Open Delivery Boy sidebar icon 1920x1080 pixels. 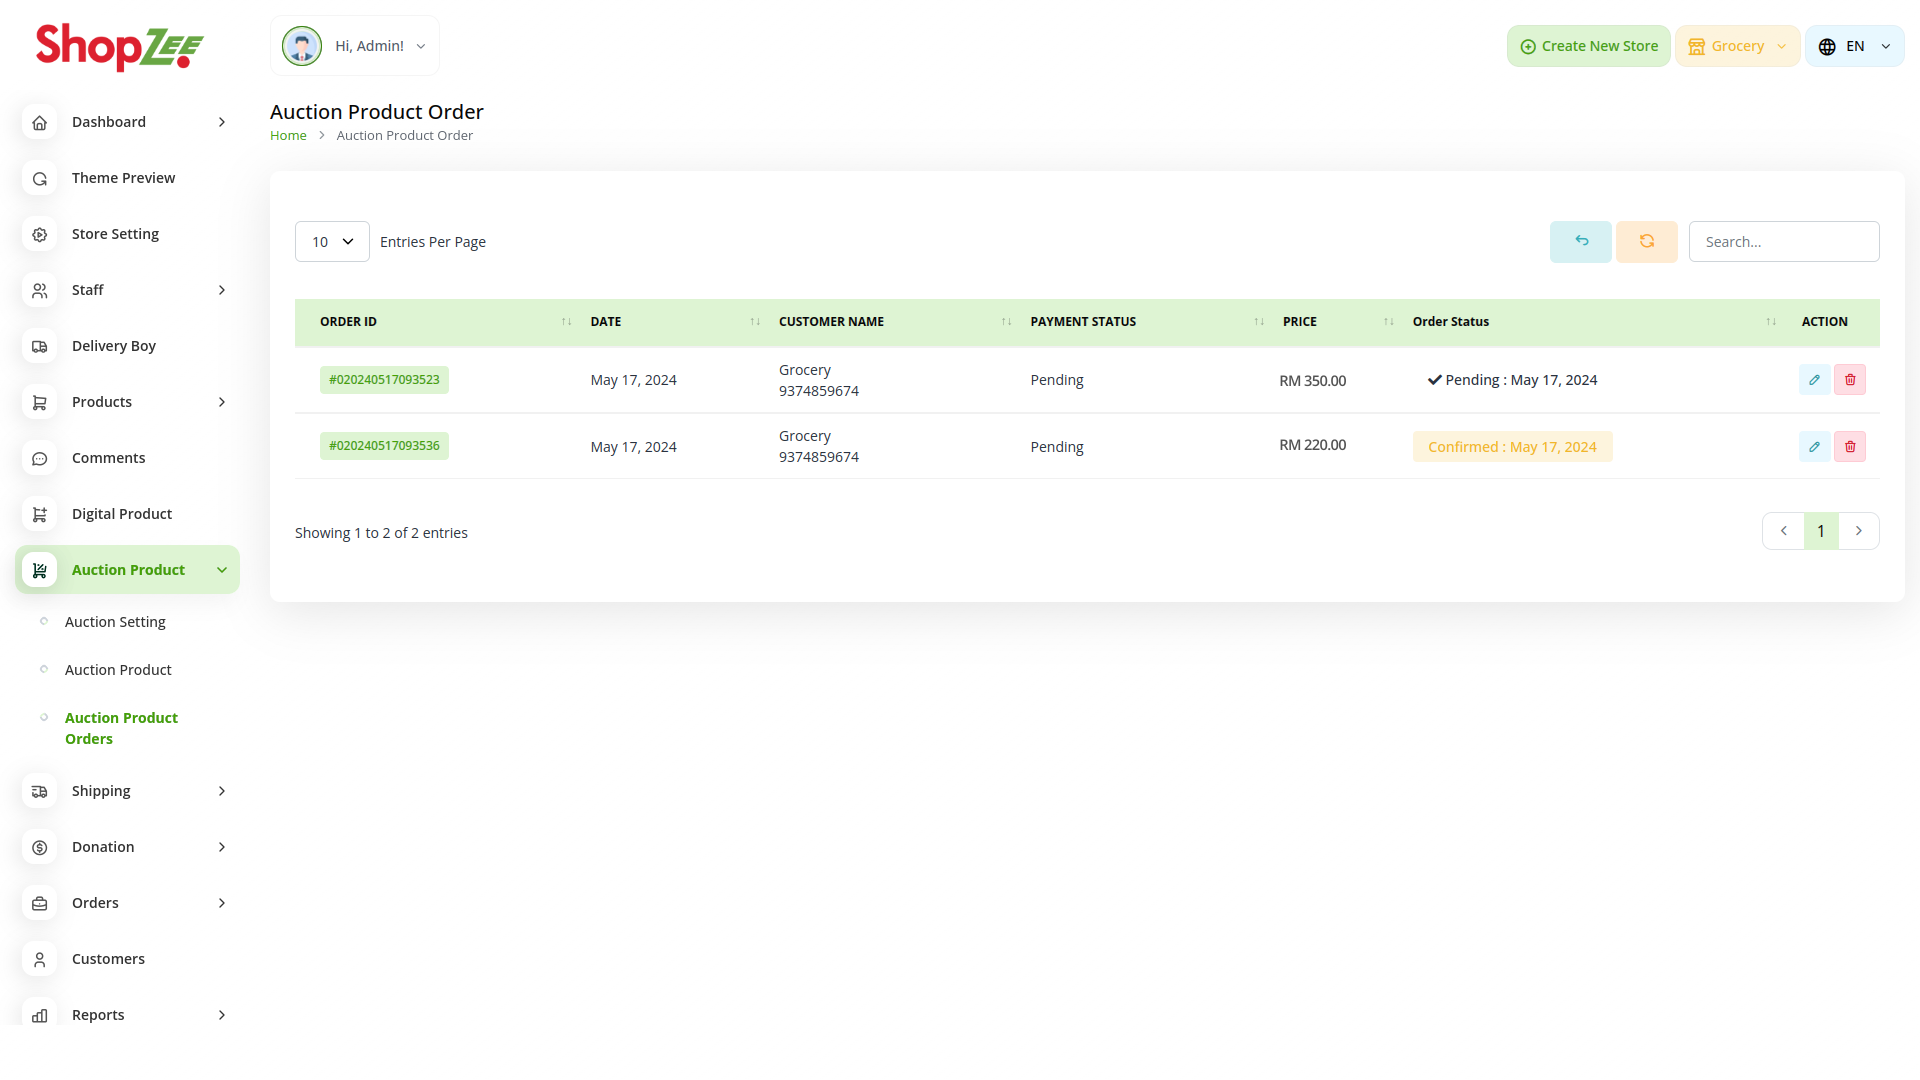pos(40,346)
